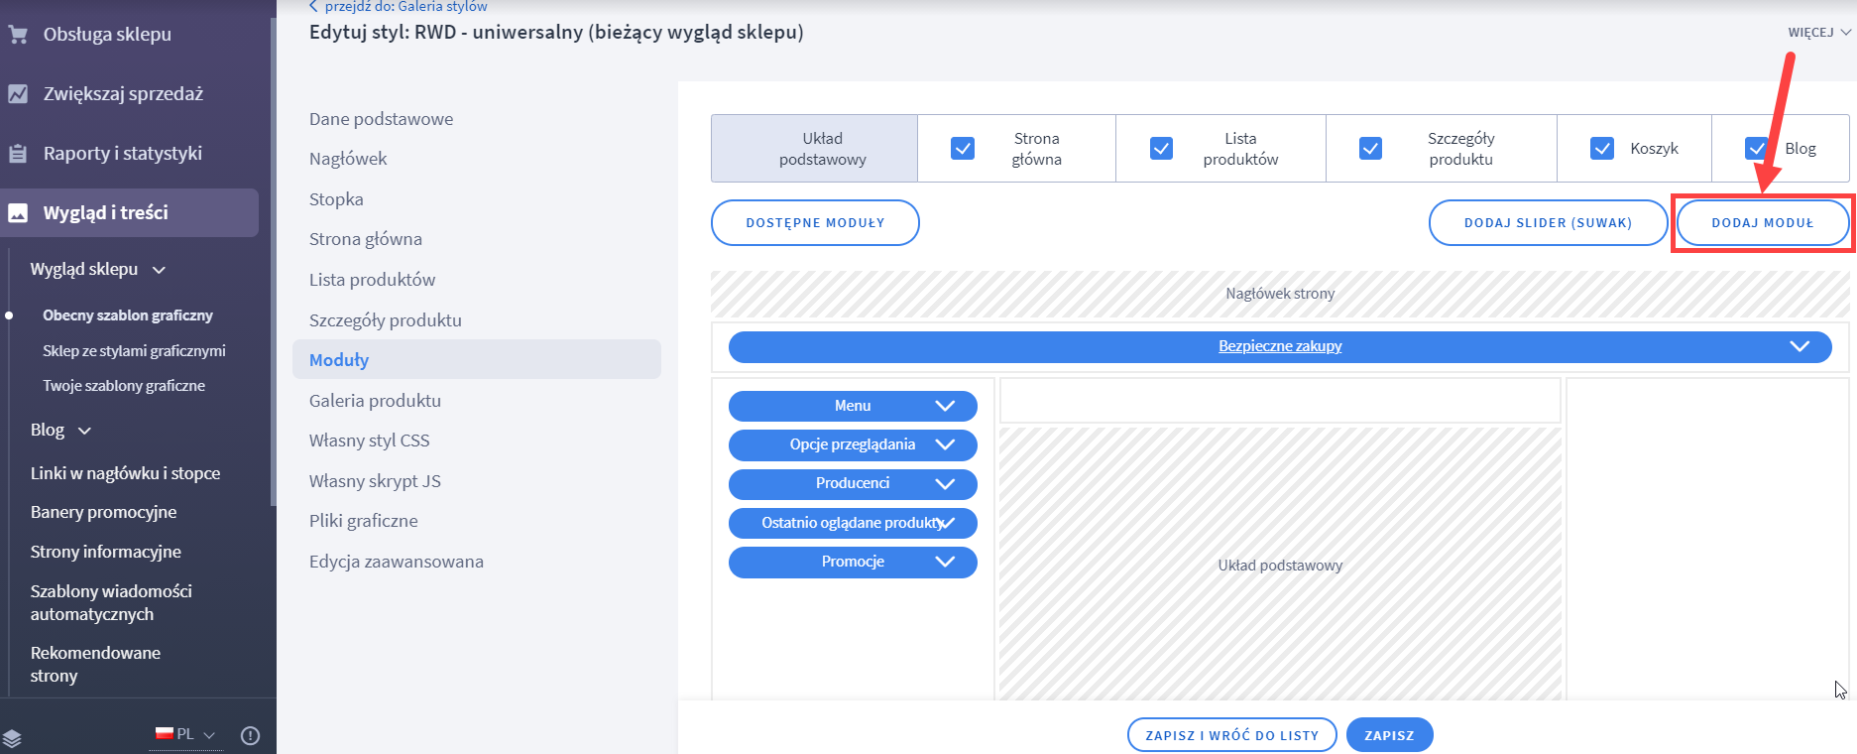The image size is (1857, 754).
Task: Collapse the Blog submenu chevron in sidebar
Action: click(85, 431)
